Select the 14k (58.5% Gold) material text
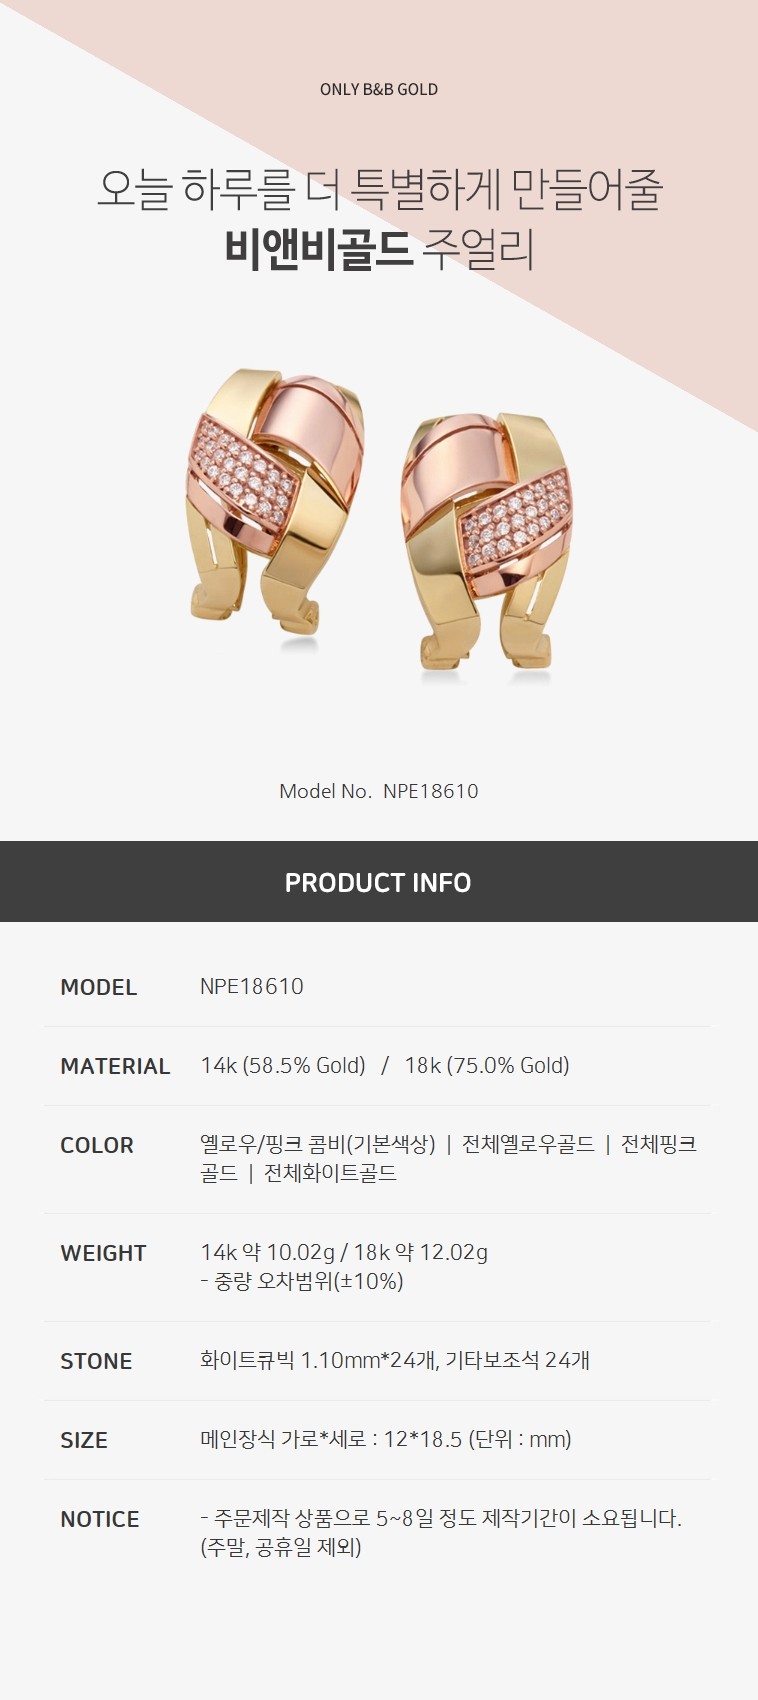 click(x=283, y=1066)
